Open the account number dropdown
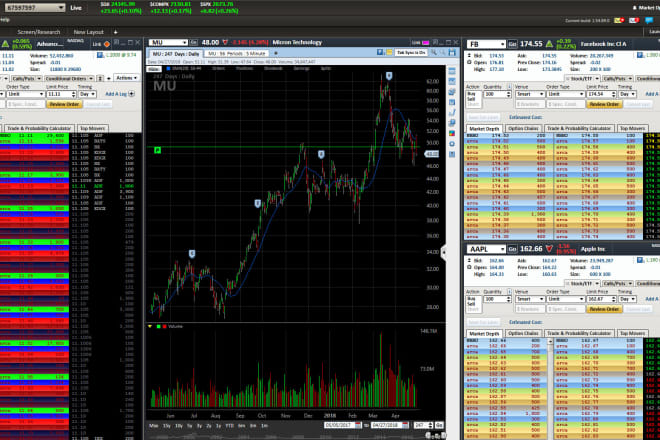The image size is (660, 440). 61,8
